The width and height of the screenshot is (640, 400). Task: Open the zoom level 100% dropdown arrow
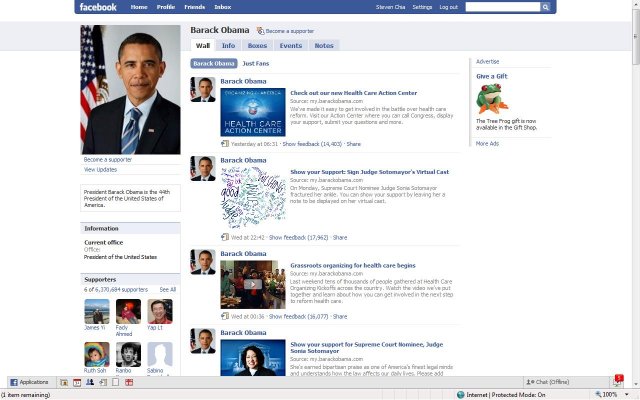coord(627,395)
